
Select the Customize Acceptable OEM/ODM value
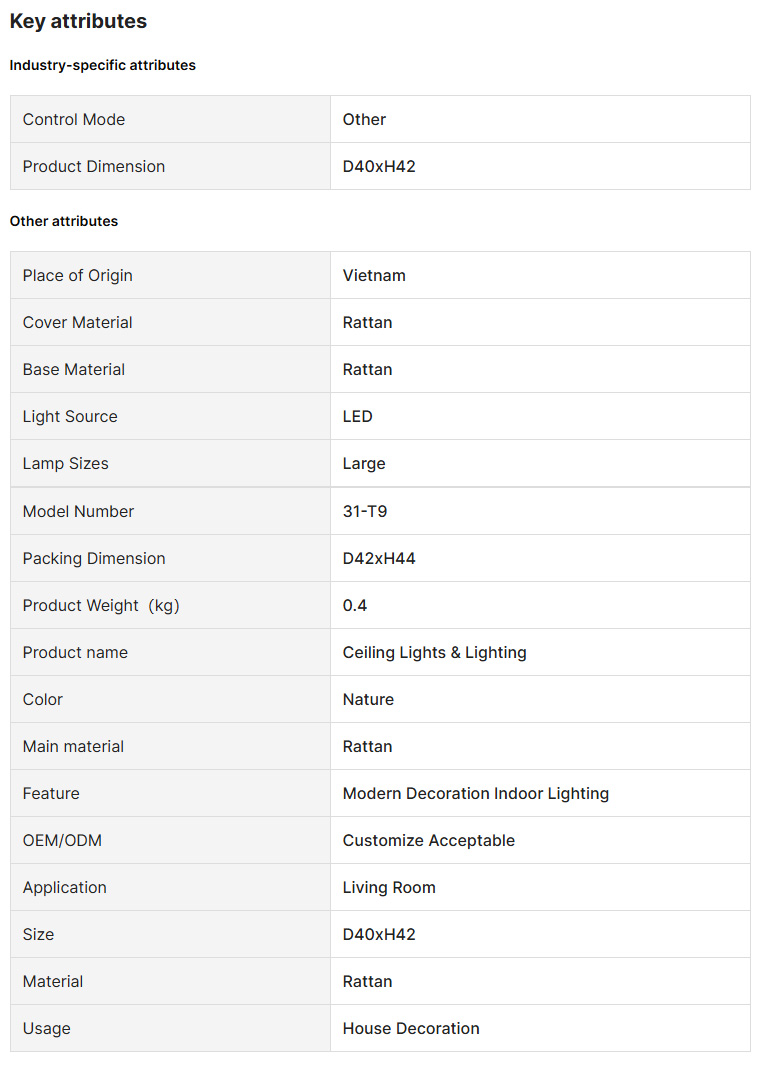tap(428, 840)
